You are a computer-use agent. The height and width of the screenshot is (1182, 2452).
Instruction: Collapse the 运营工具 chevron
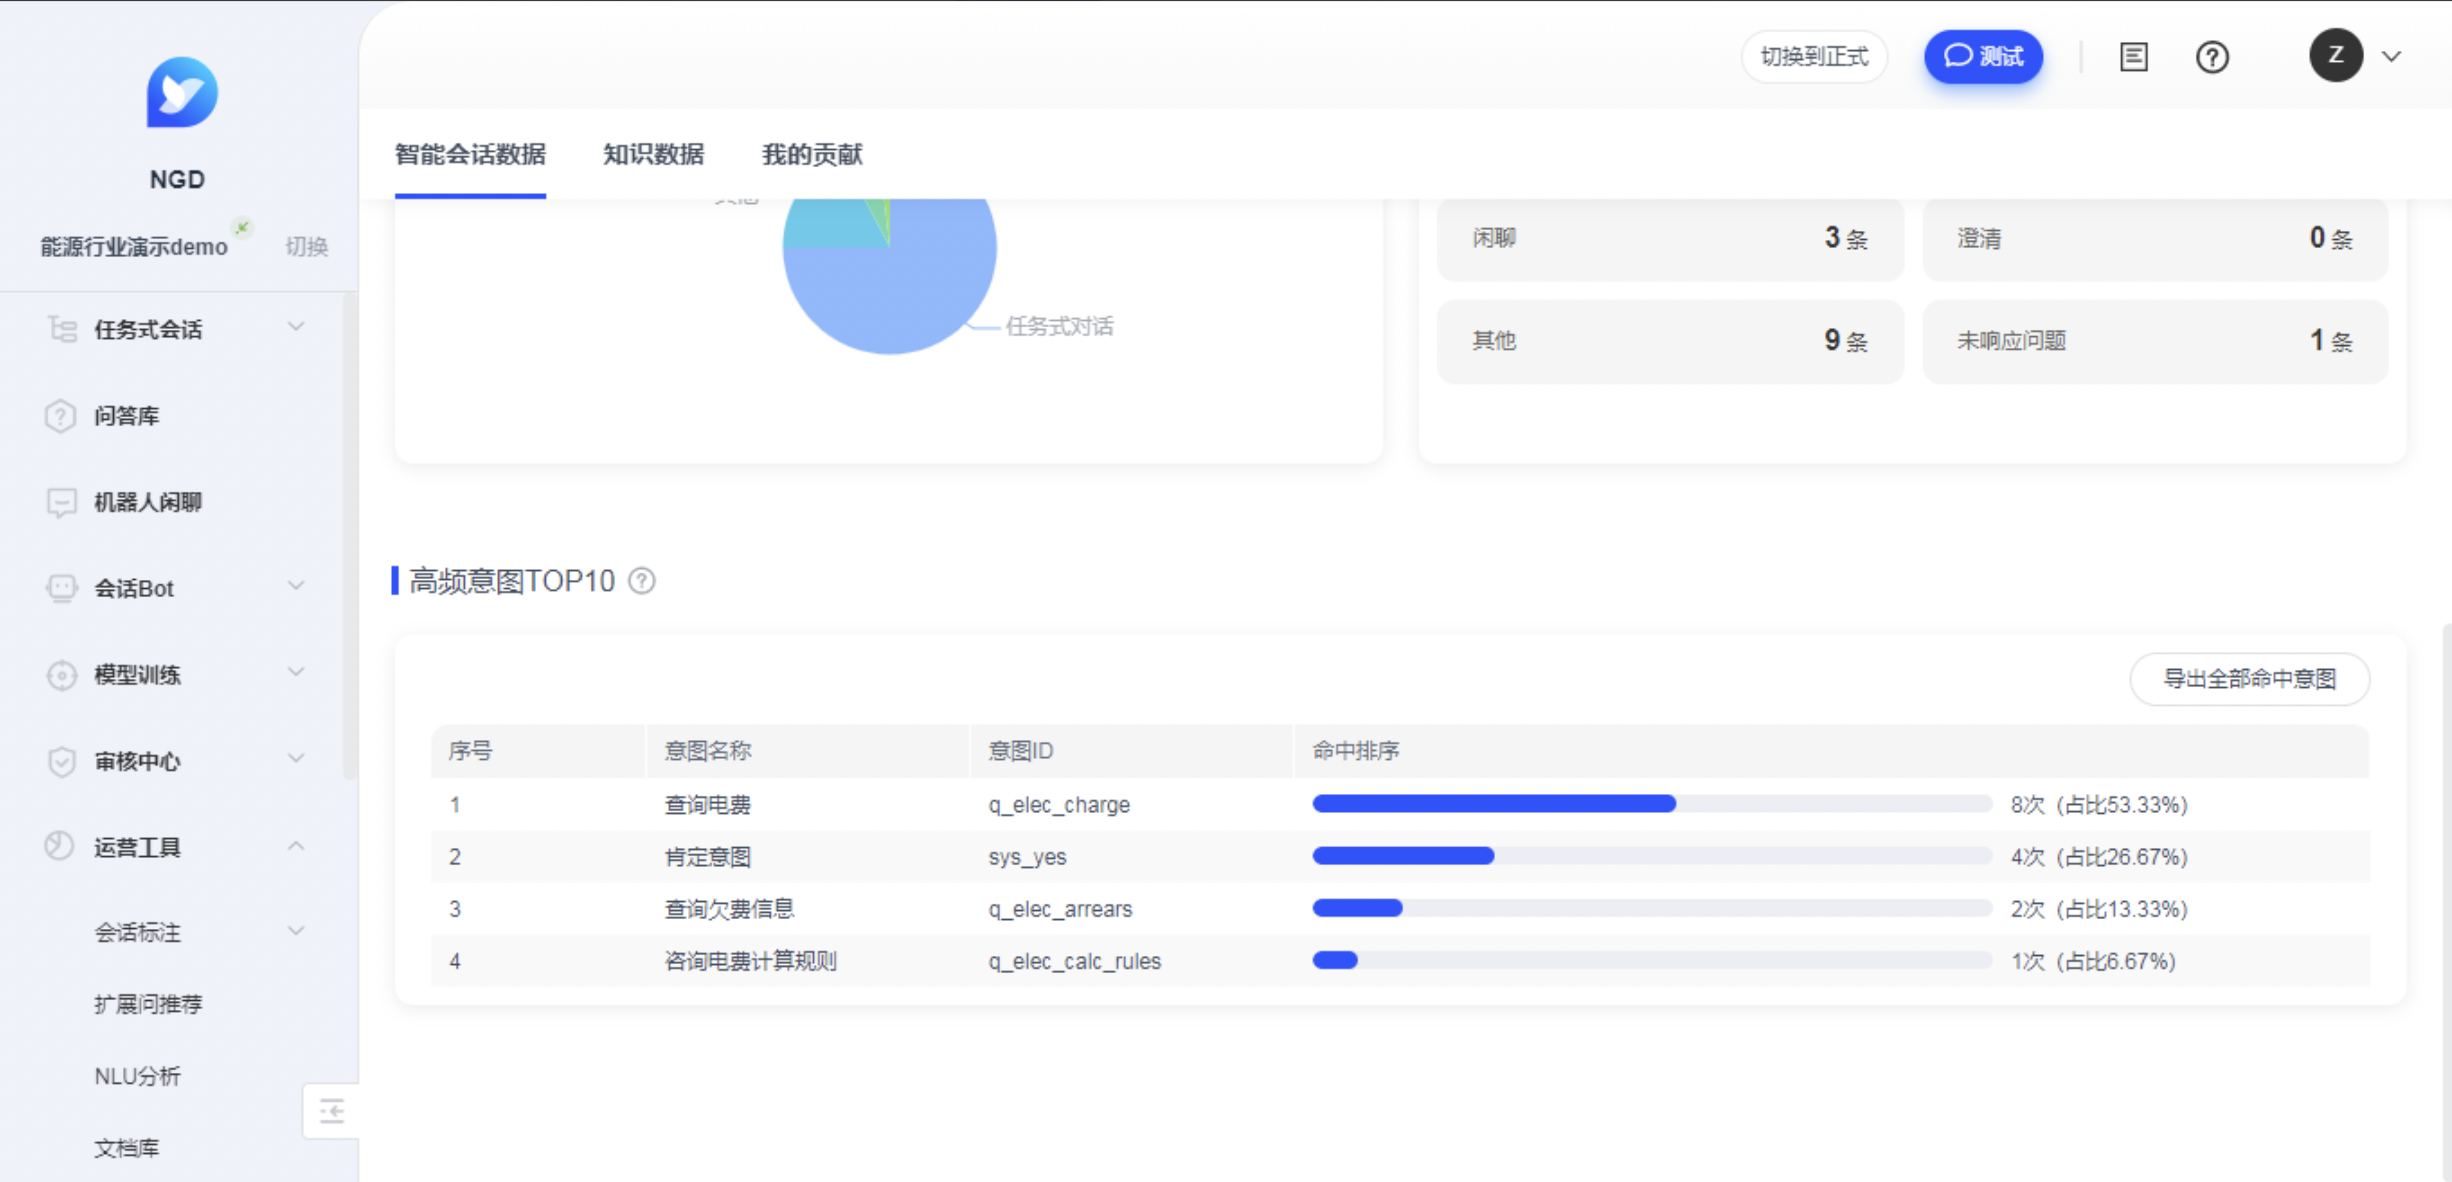point(296,846)
